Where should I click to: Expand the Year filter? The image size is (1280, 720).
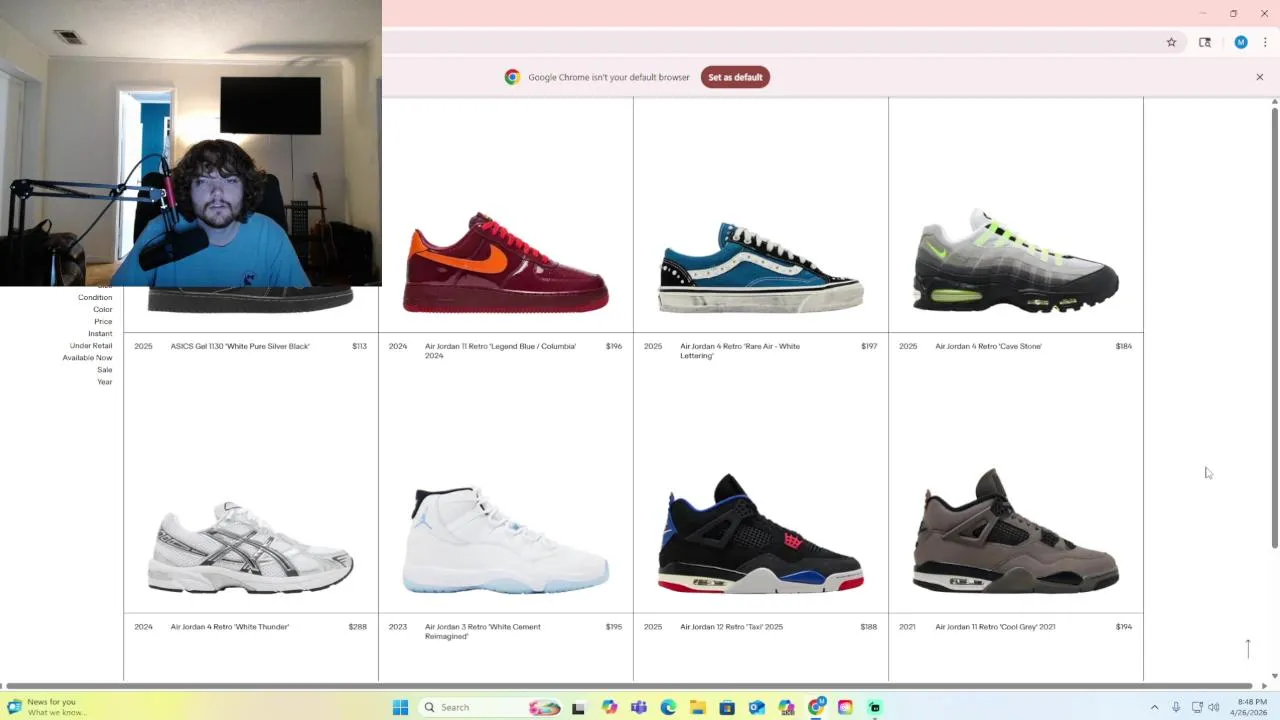105,381
